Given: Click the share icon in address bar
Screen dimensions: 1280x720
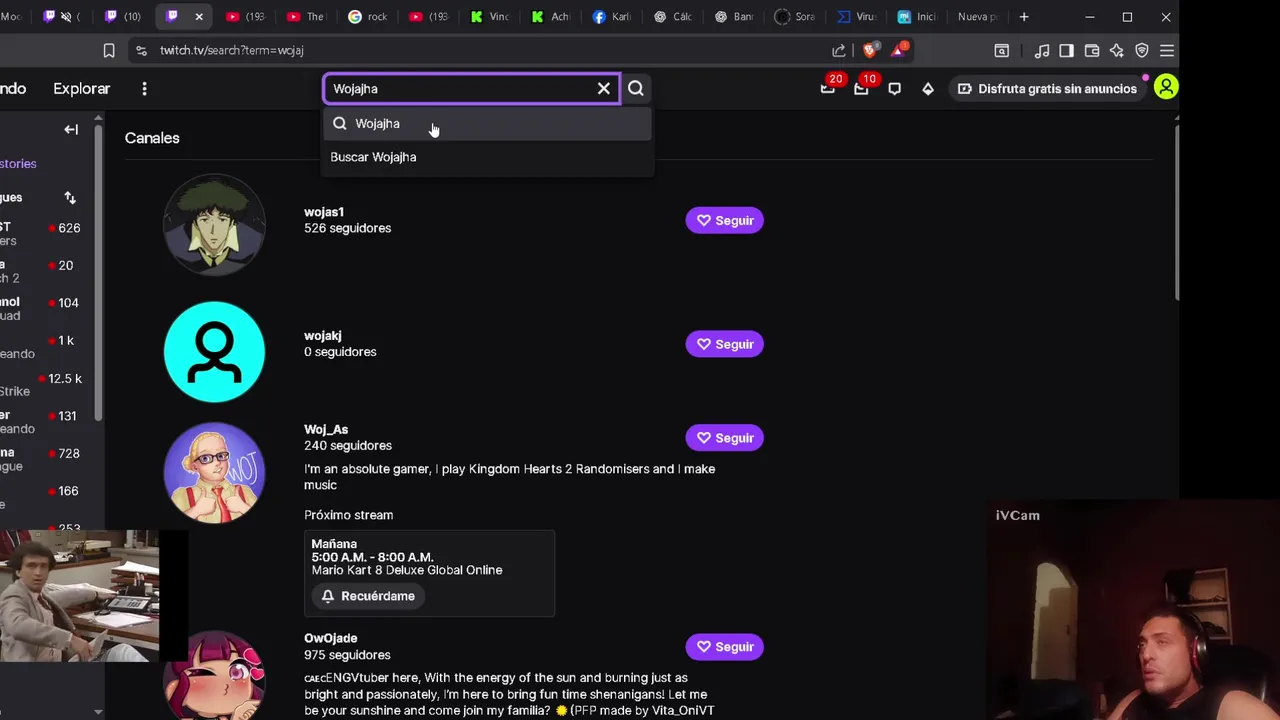Looking at the screenshot, I should [x=838, y=50].
